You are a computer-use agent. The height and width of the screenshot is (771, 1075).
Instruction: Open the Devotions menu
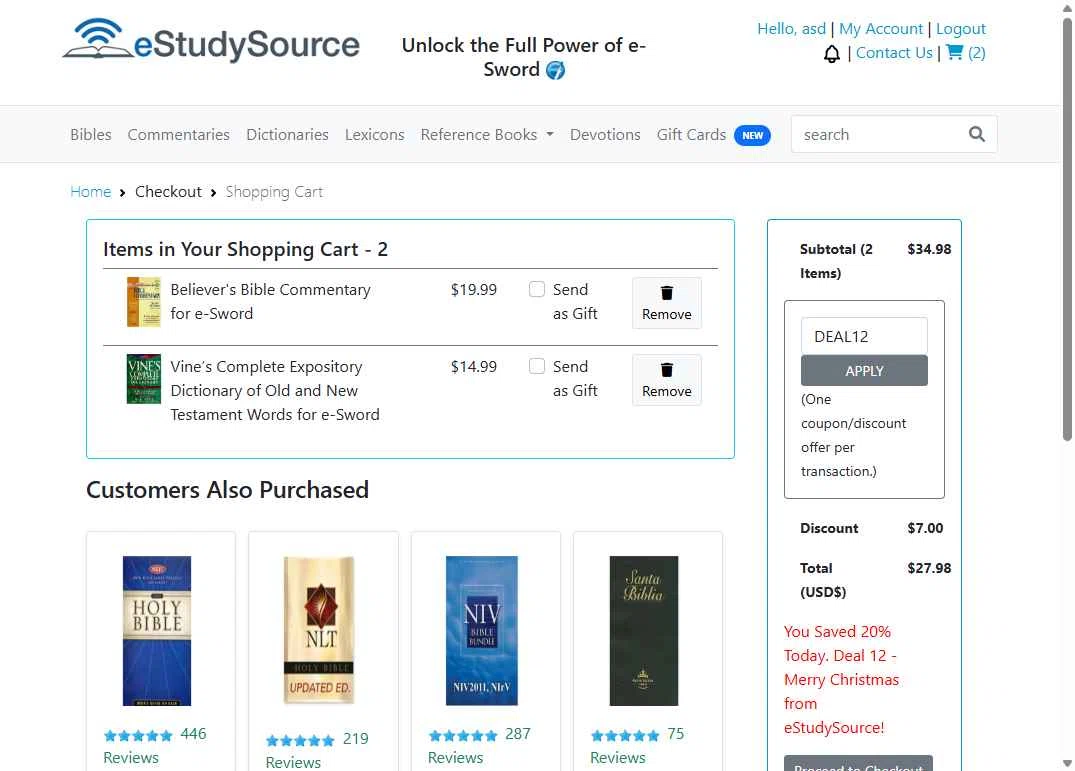605,134
